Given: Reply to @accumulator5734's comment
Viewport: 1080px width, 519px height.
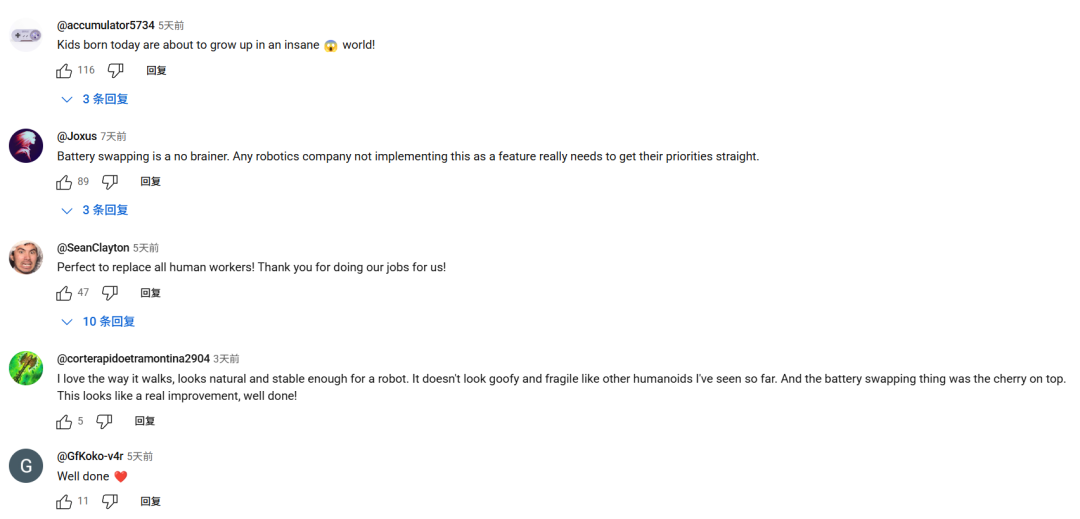Looking at the screenshot, I should click(x=156, y=70).
